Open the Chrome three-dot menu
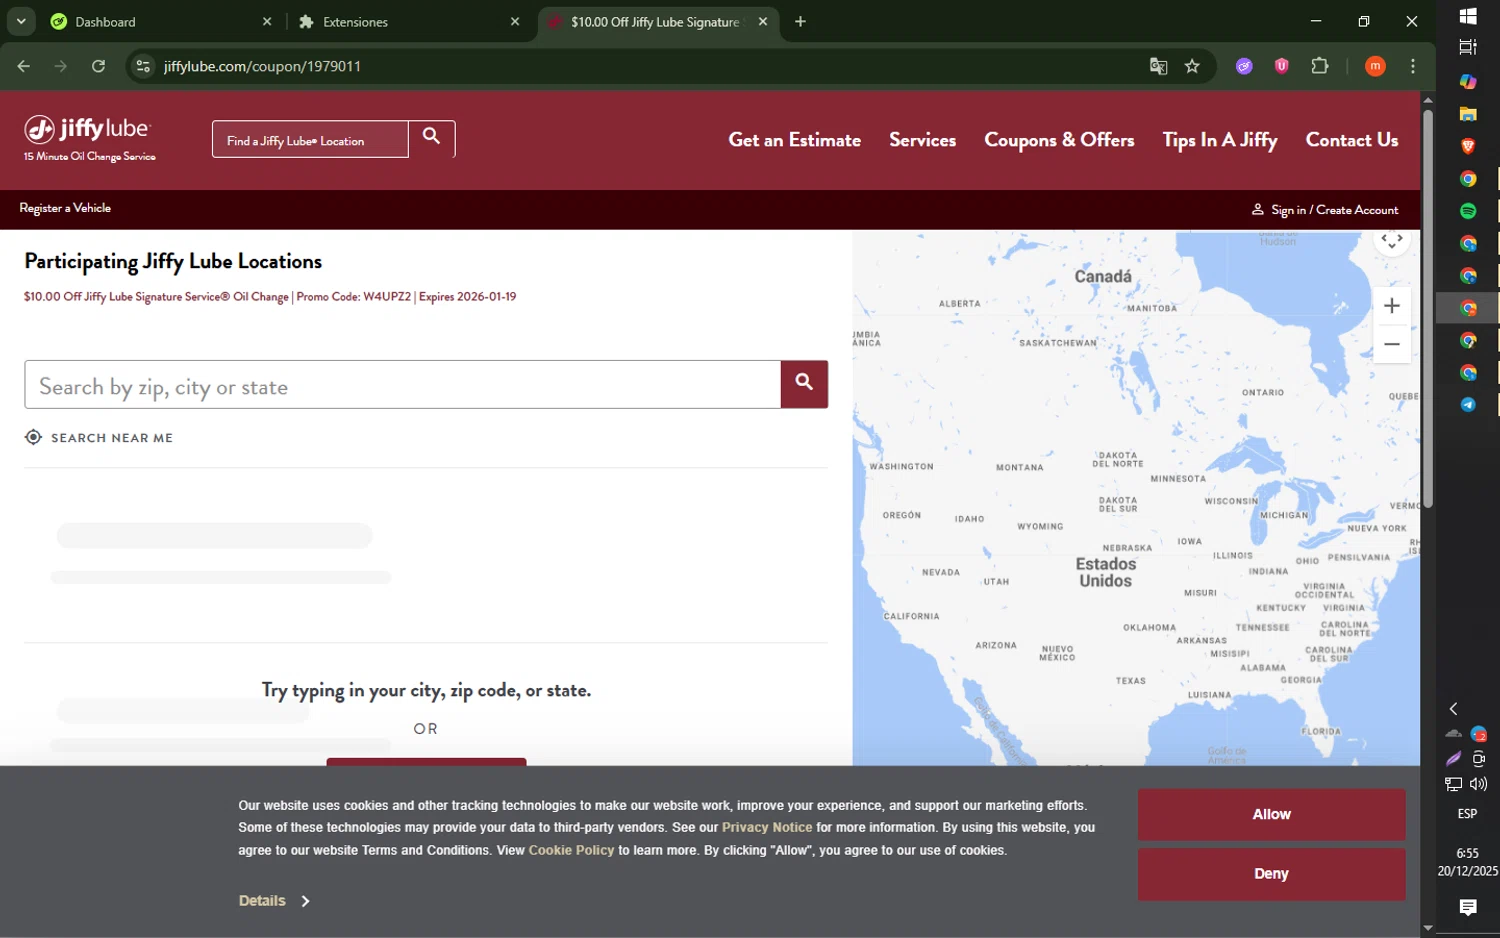Viewport: 1500px width, 938px height. click(1412, 66)
